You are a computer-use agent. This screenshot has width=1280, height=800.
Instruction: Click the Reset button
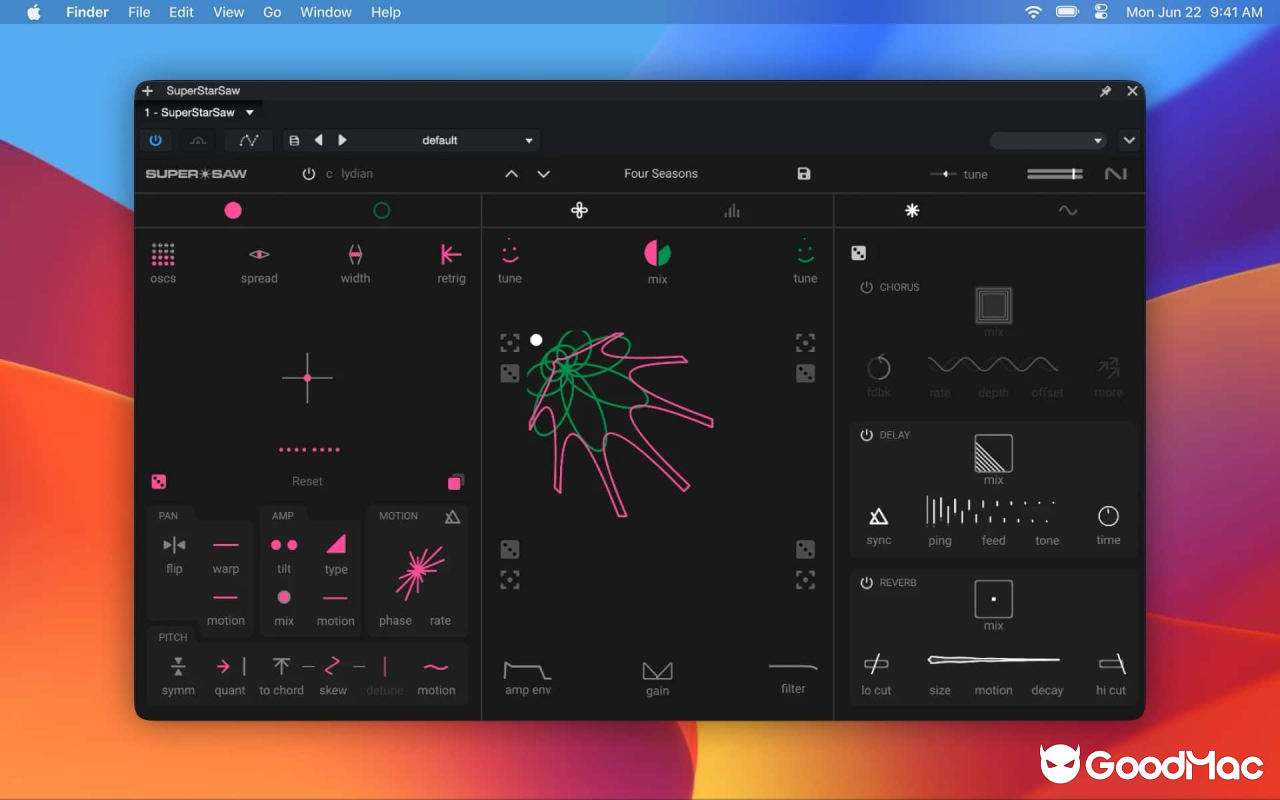(x=307, y=481)
